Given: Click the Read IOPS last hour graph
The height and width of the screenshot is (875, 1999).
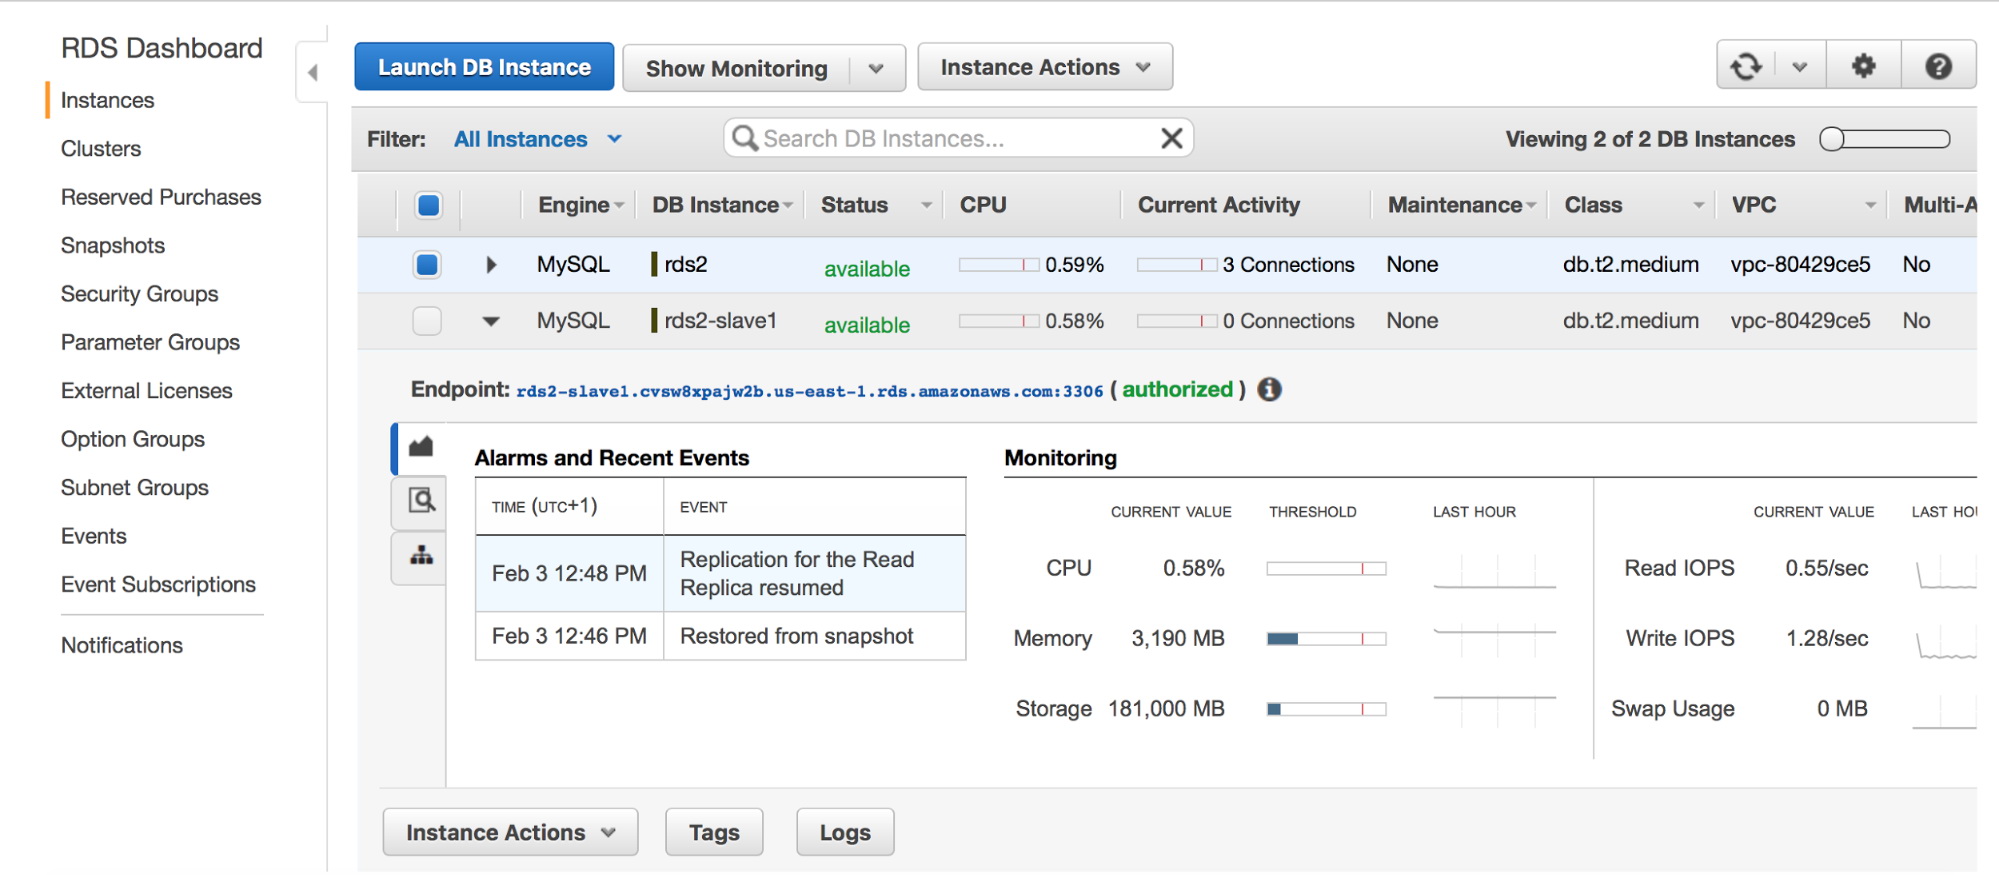Looking at the screenshot, I should coord(1945,571).
